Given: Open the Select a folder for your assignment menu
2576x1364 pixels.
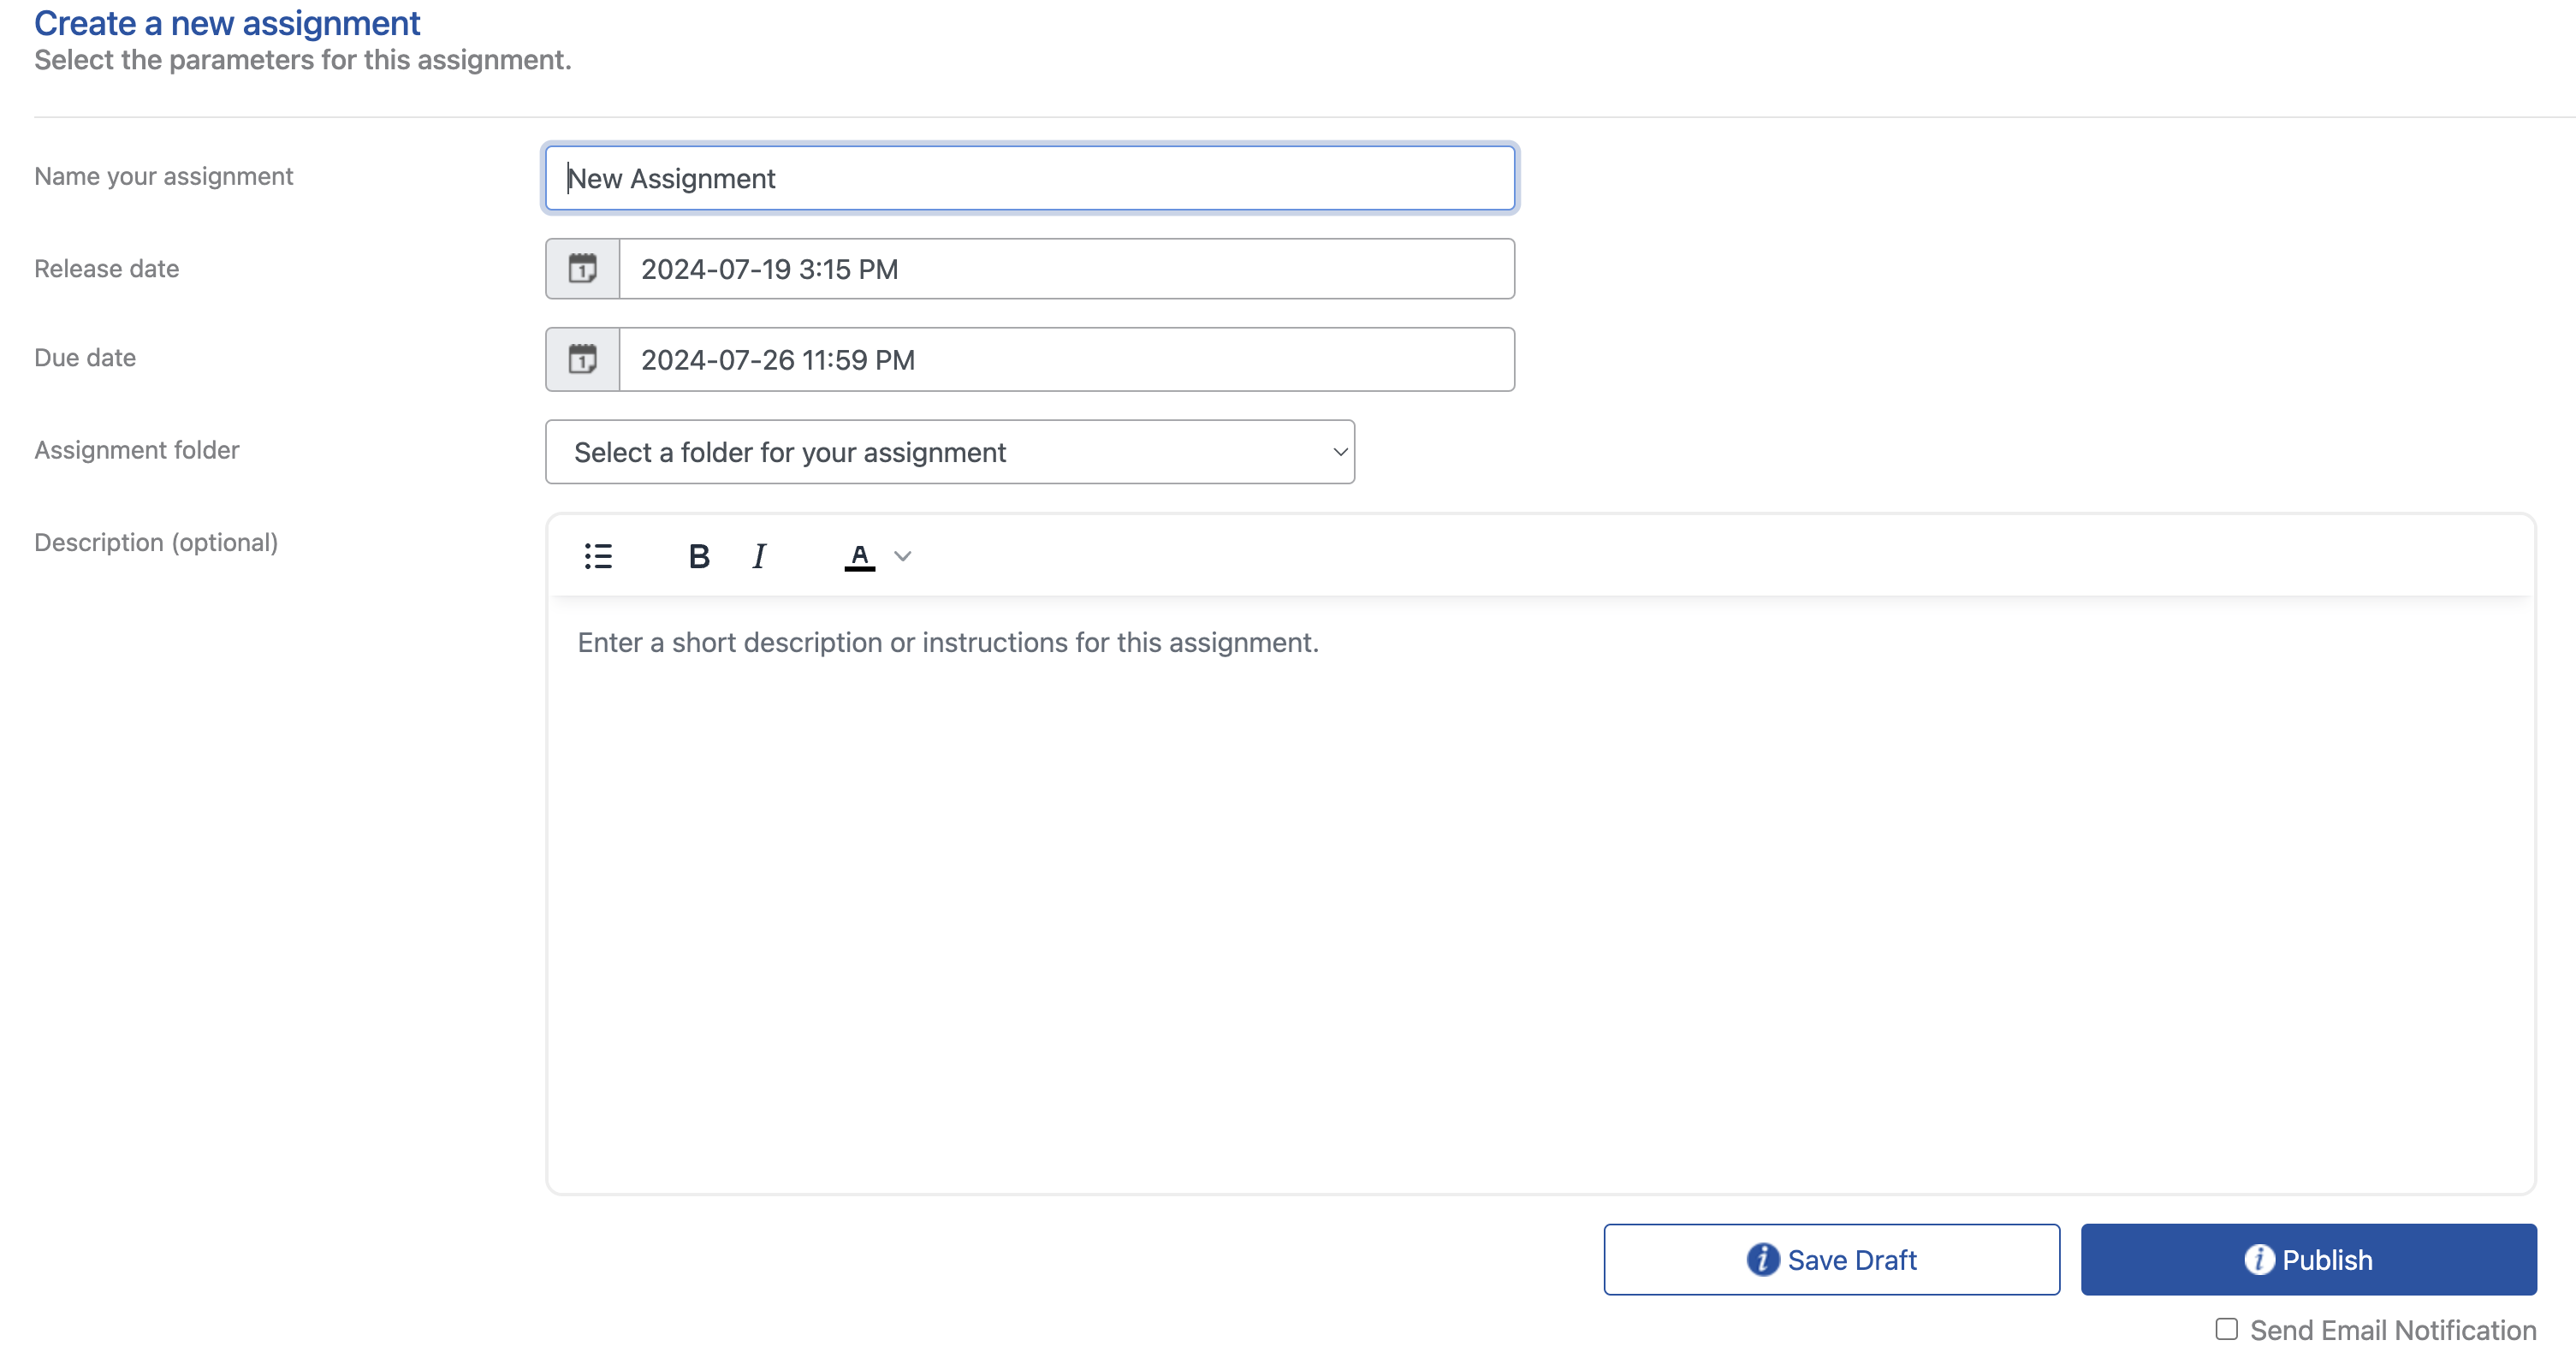Looking at the screenshot, I should coord(949,452).
